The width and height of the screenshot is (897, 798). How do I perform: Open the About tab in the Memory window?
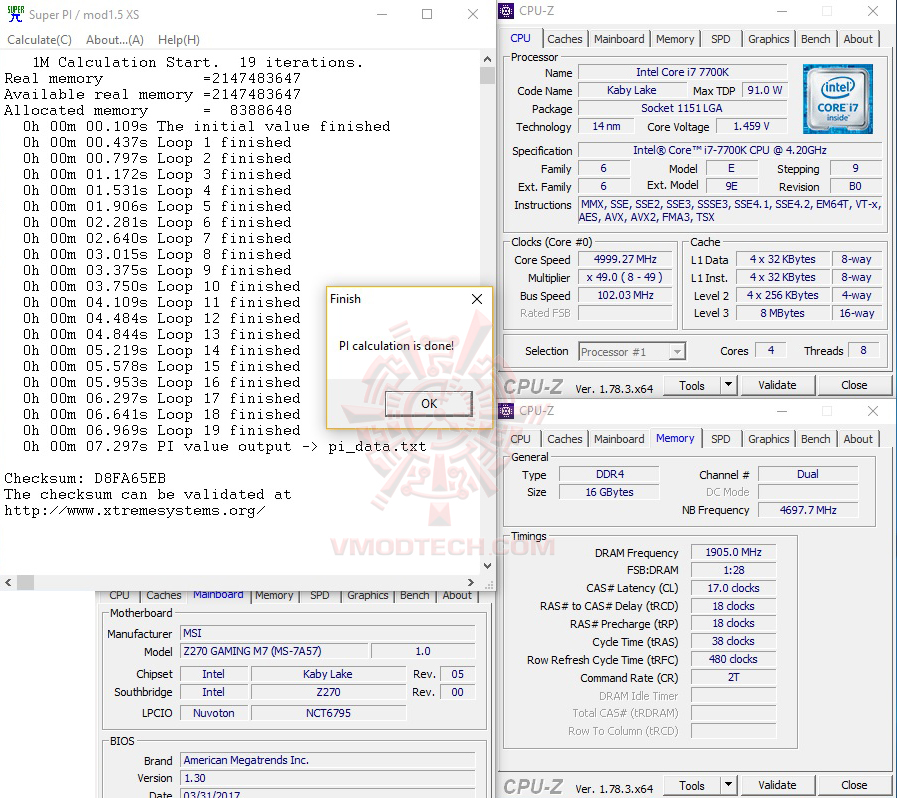coord(858,439)
